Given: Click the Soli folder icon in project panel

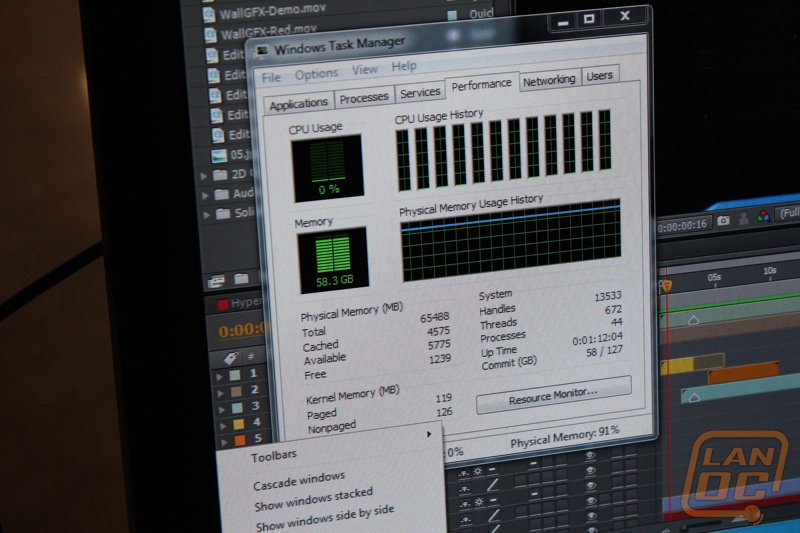Looking at the screenshot, I should point(223,214).
